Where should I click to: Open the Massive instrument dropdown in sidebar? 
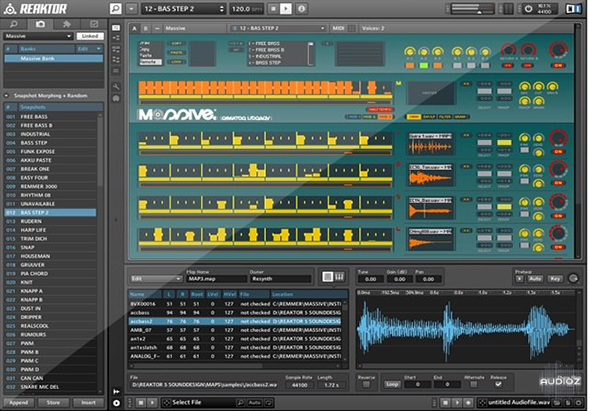pyautogui.click(x=38, y=36)
